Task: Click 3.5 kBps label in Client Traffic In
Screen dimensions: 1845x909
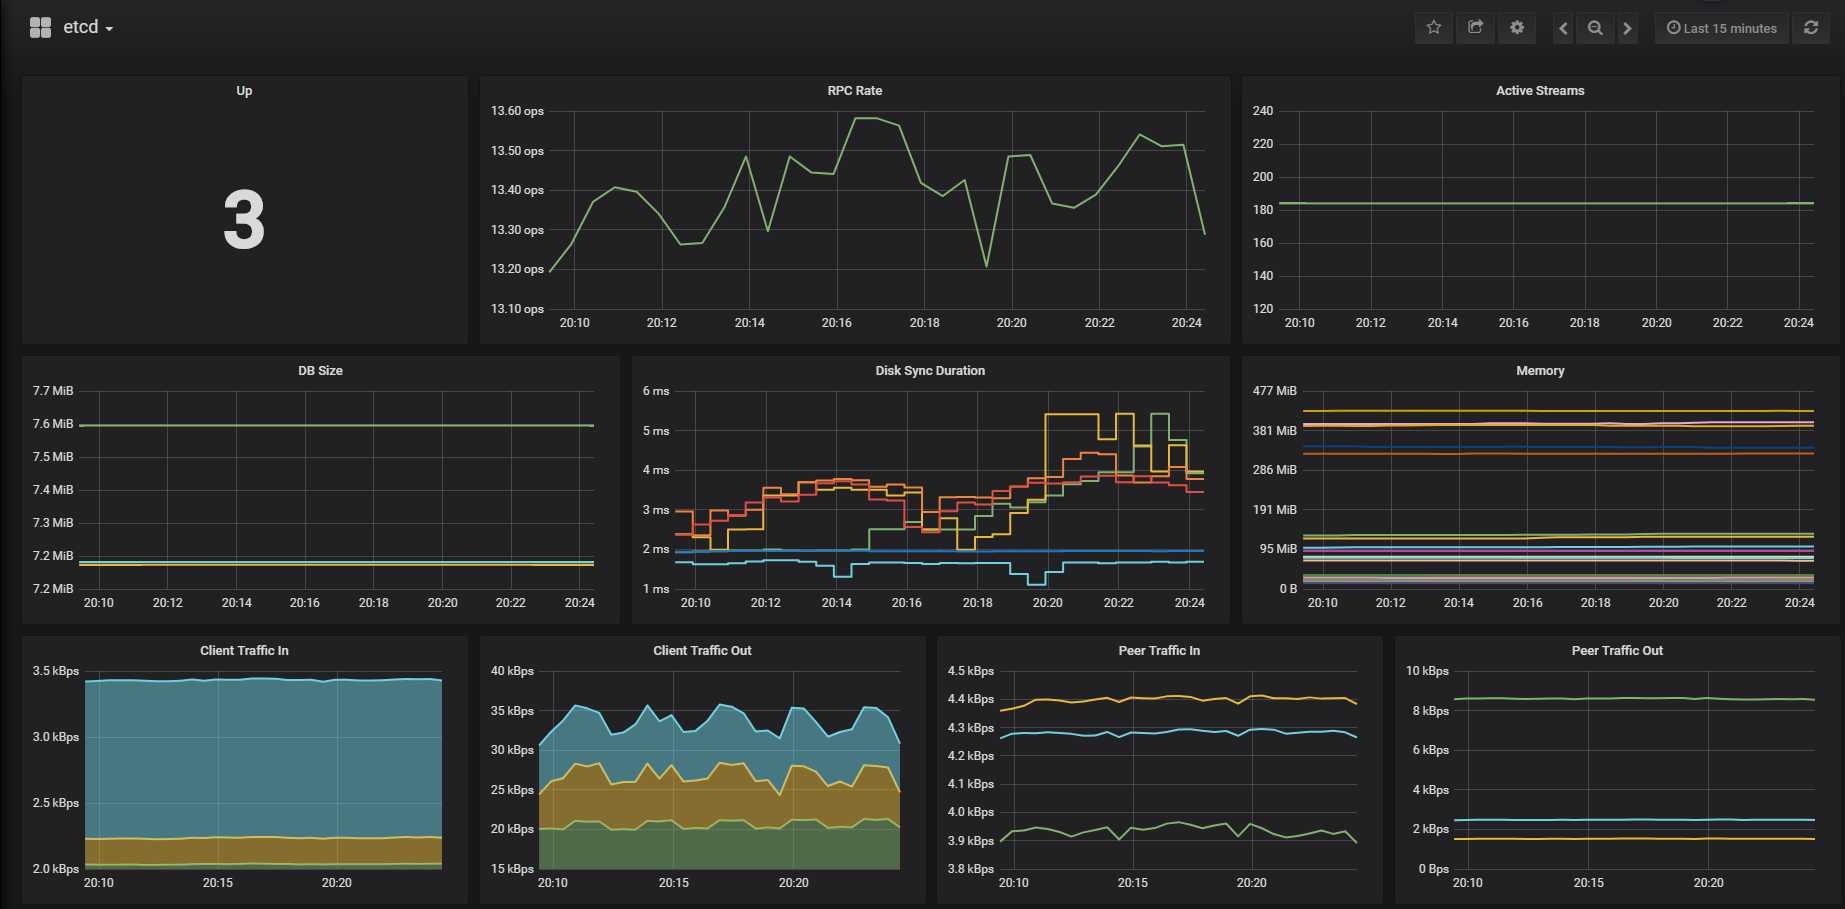Action: pyautogui.click(x=56, y=671)
